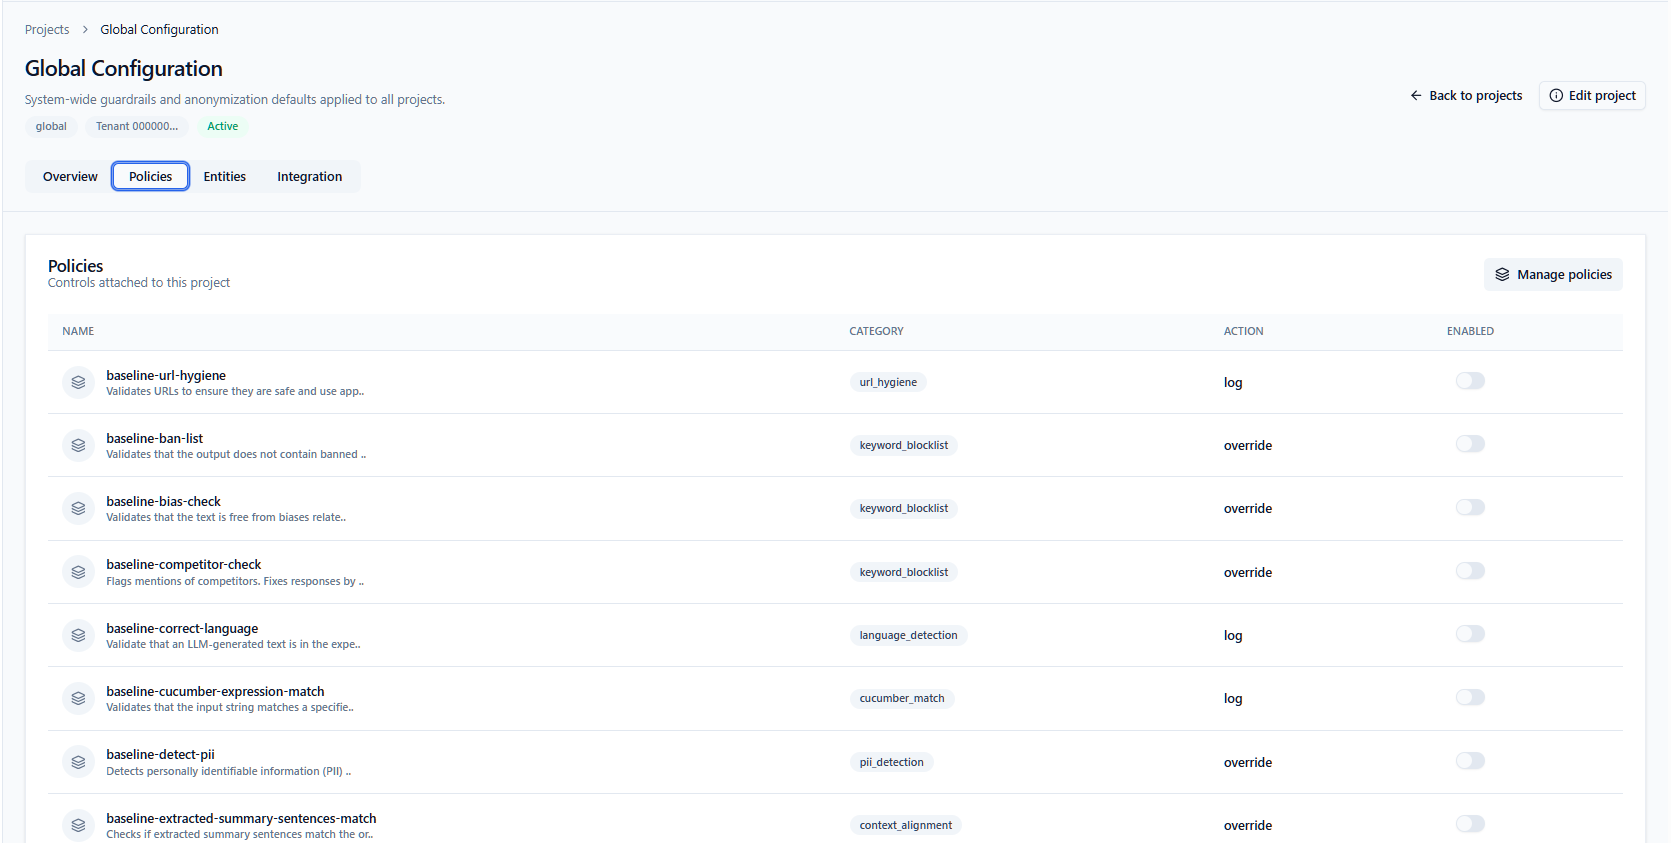Click the ENABLED column header
The height and width of the screenshot is (843, 1671).
click(1470, 331)
